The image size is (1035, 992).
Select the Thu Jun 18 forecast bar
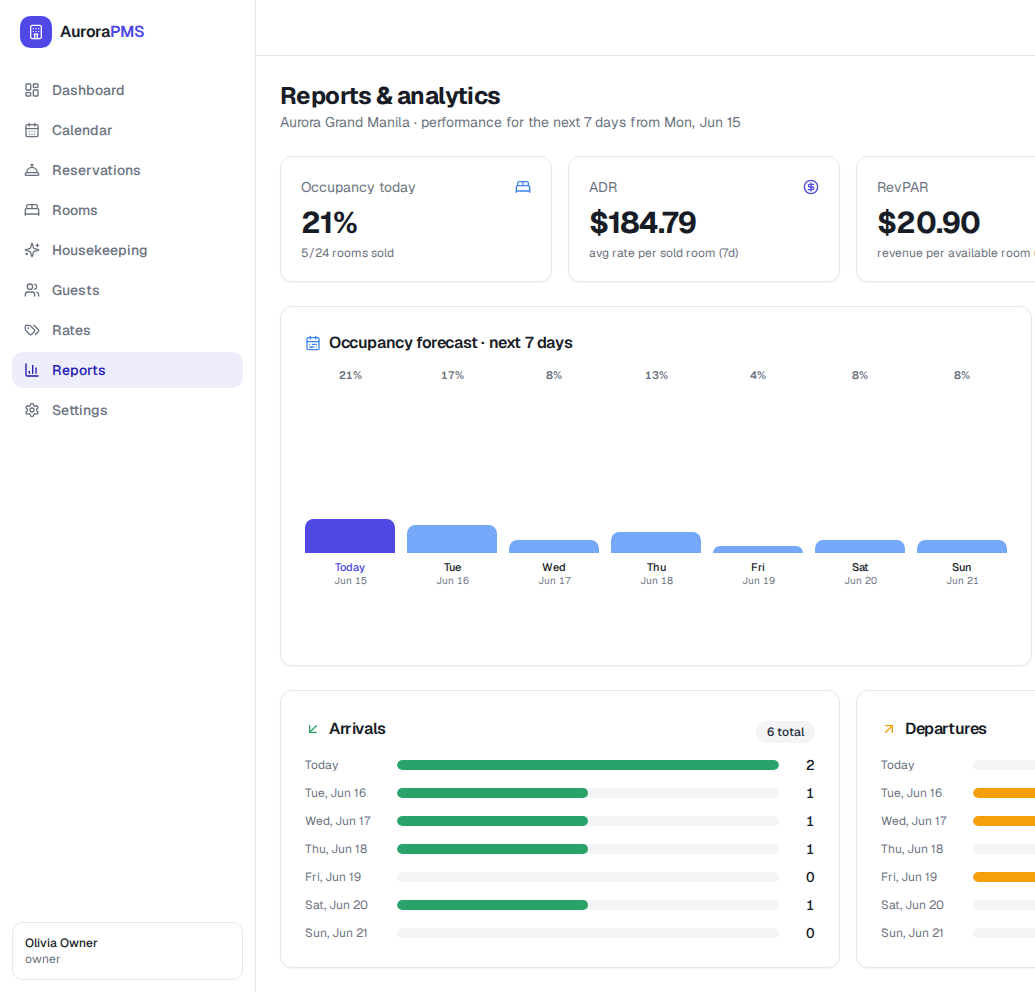click(656, 543)
